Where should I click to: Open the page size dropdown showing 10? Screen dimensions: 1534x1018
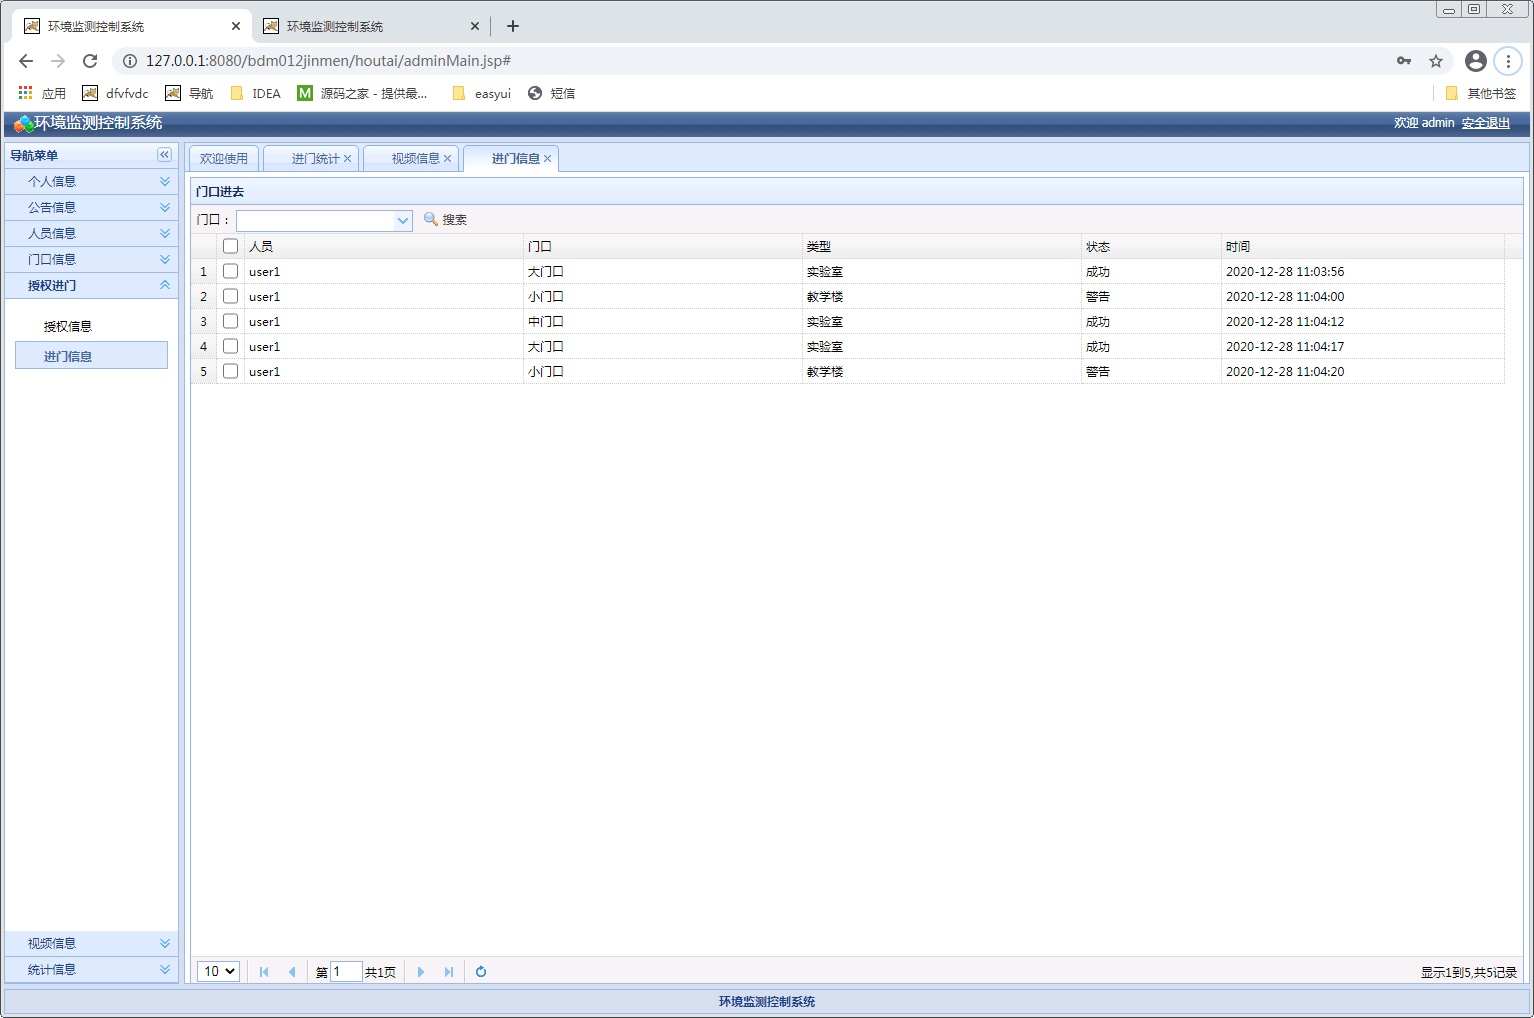(x=218, y=971)
